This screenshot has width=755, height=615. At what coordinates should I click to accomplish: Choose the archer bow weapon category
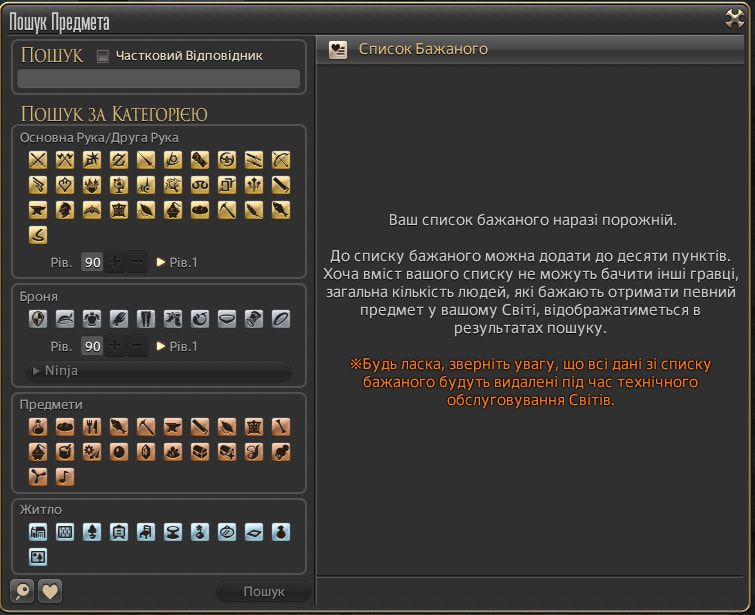click(x=281, y=160)
